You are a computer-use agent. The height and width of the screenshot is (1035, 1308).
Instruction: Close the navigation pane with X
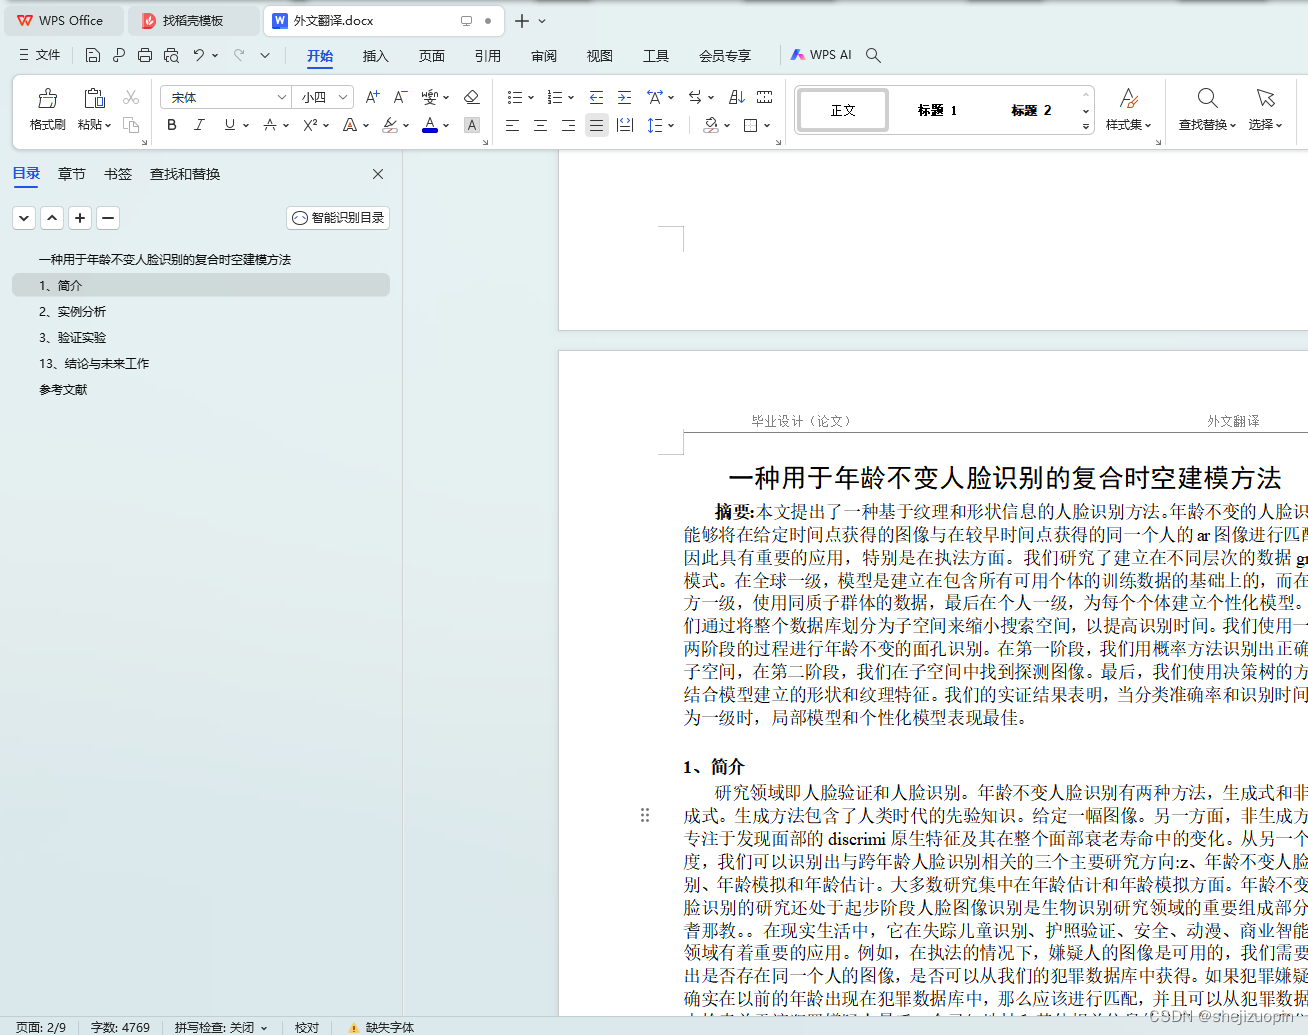tap(378, 174)
